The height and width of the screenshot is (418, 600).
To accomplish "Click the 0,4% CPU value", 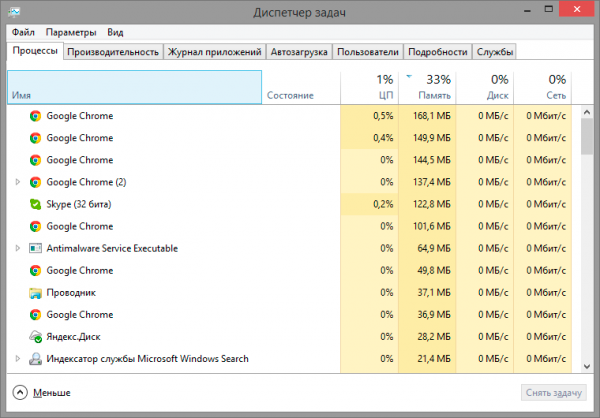I will coord(383,138).
